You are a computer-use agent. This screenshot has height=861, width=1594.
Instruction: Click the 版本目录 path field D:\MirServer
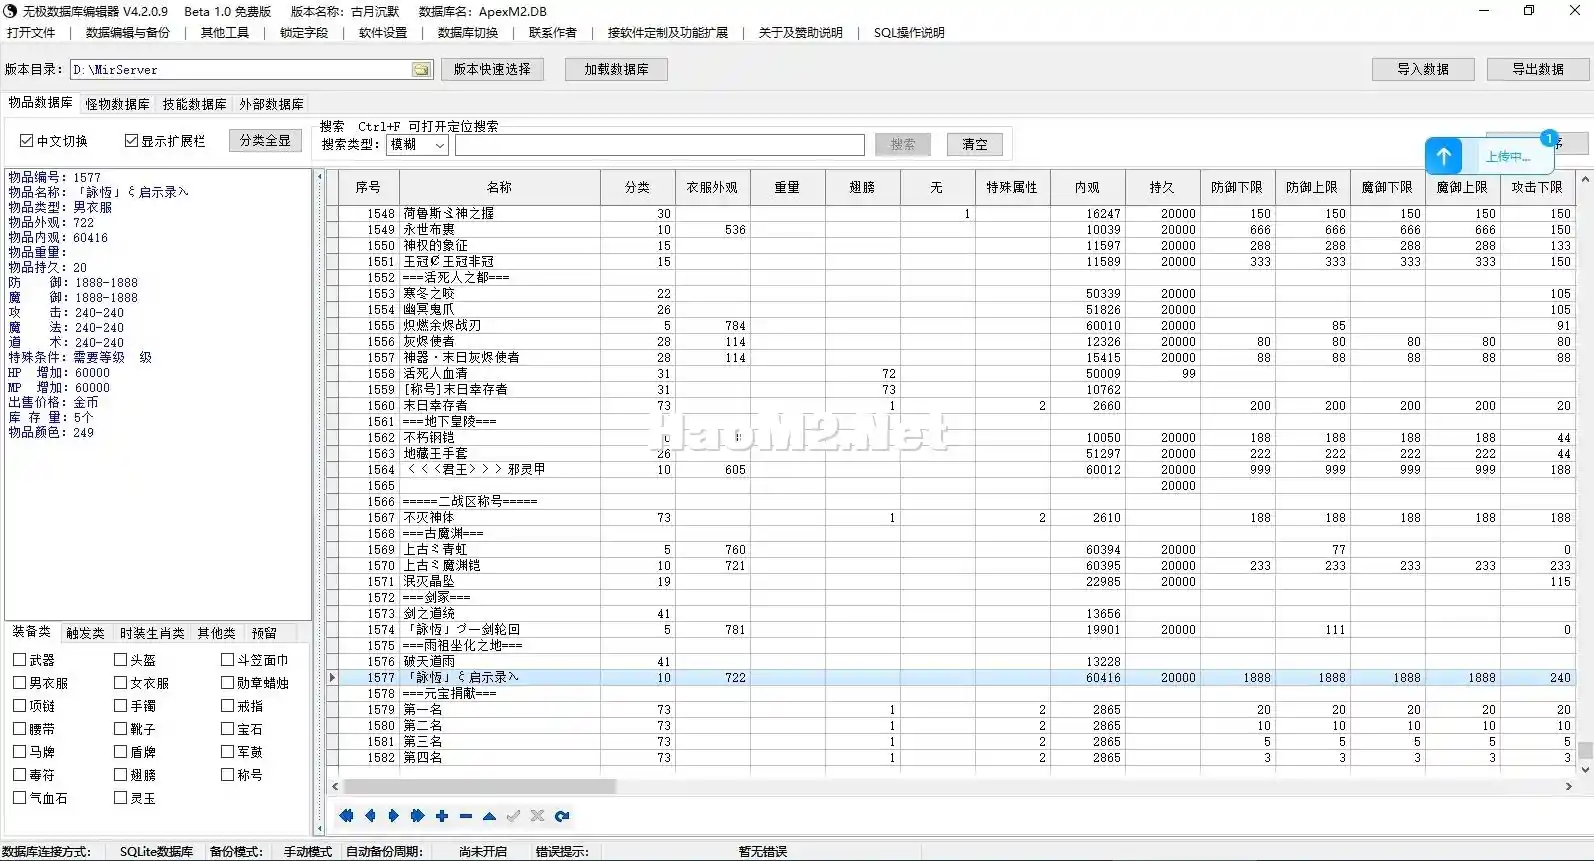point(240,70)
